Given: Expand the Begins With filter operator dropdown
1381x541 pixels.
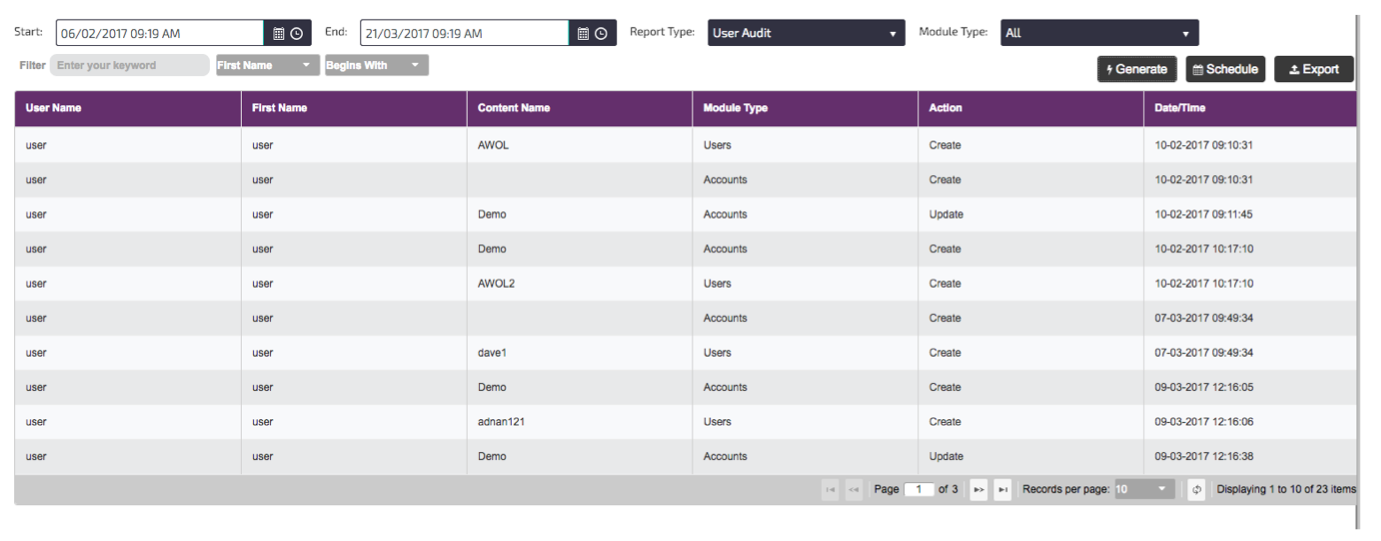Looking at the screenshot, I should (376, 65).
